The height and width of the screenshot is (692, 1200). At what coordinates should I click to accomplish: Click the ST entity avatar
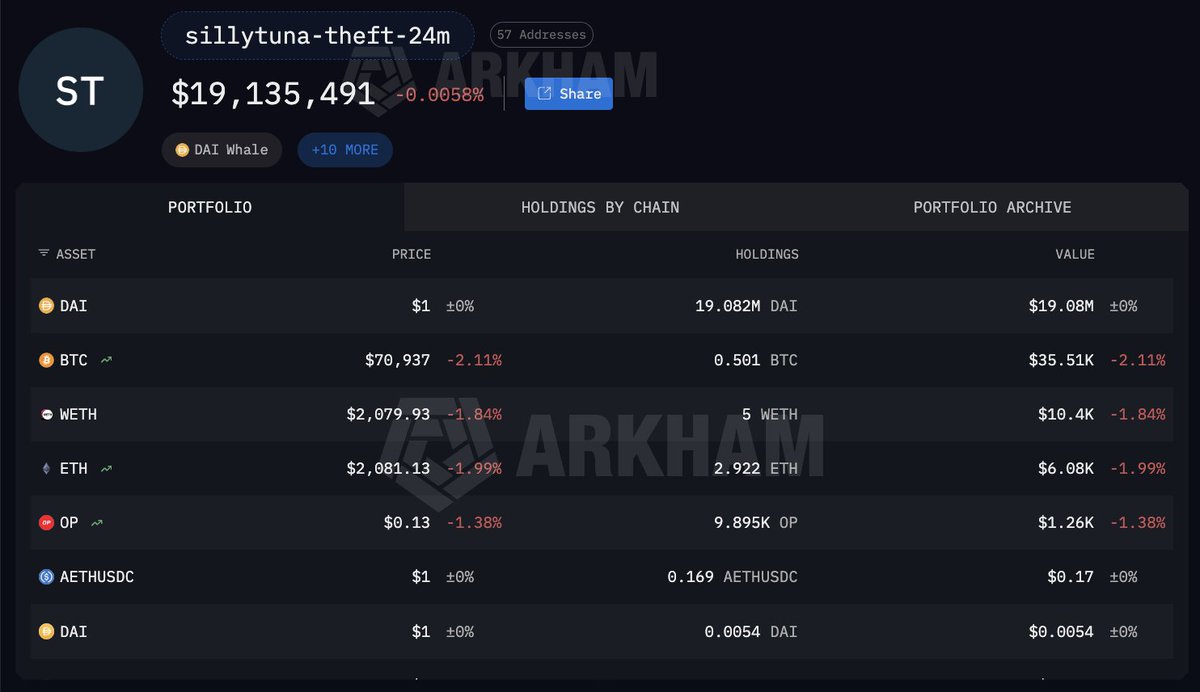(x=80, y=91)
